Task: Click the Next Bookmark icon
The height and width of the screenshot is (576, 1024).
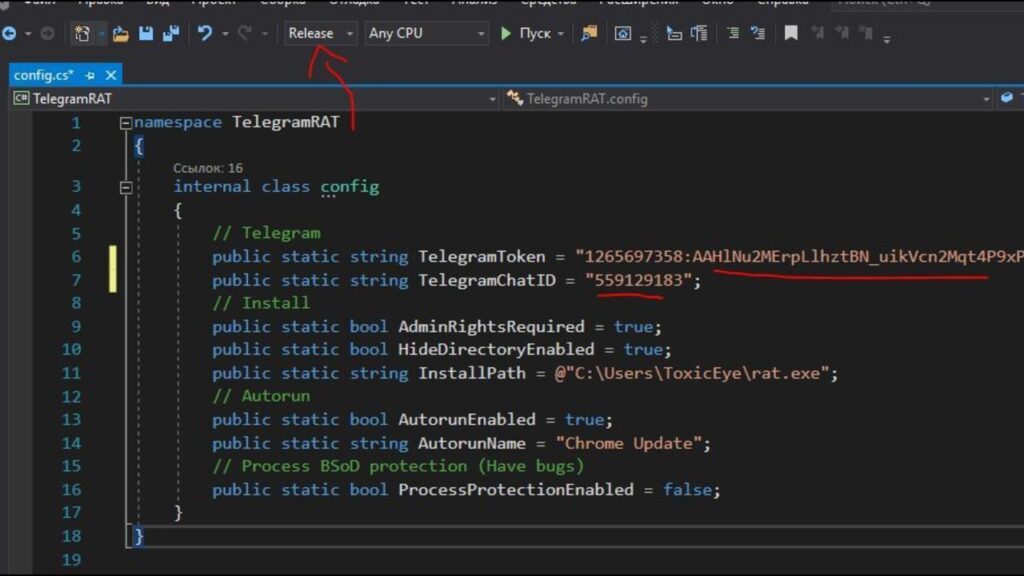Action: pos(842,33)
